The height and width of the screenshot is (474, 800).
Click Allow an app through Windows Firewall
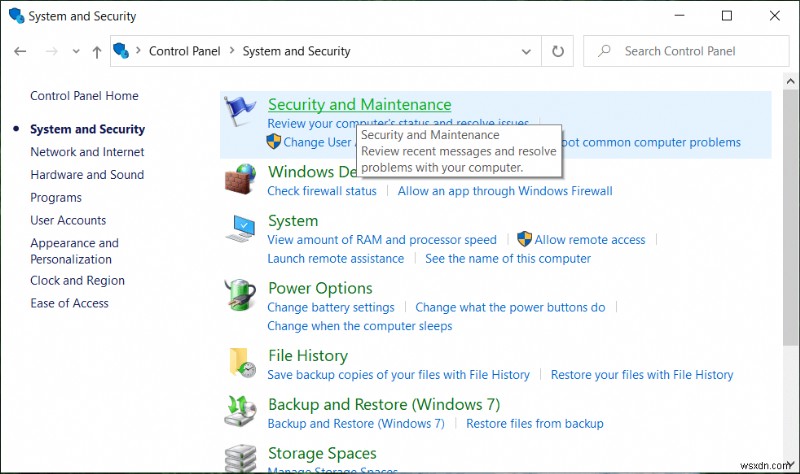tap(505, 191)
